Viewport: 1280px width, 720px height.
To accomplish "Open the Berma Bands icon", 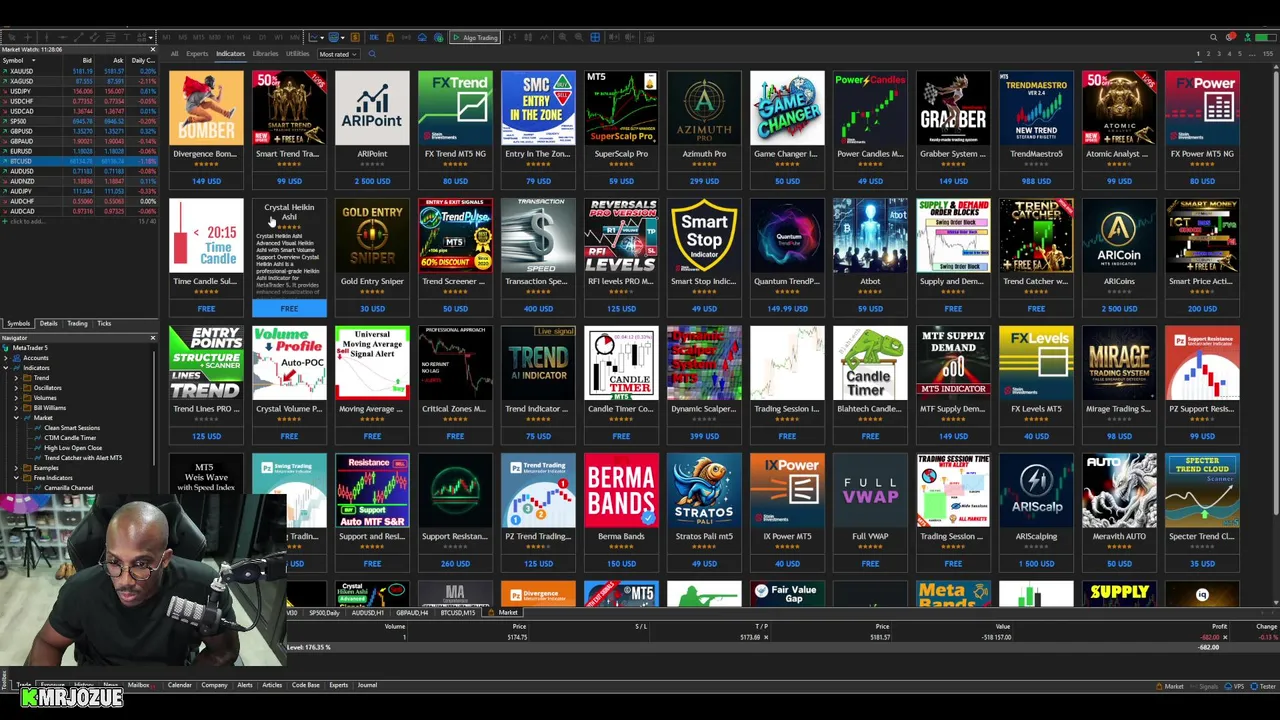I will (621, 491).
